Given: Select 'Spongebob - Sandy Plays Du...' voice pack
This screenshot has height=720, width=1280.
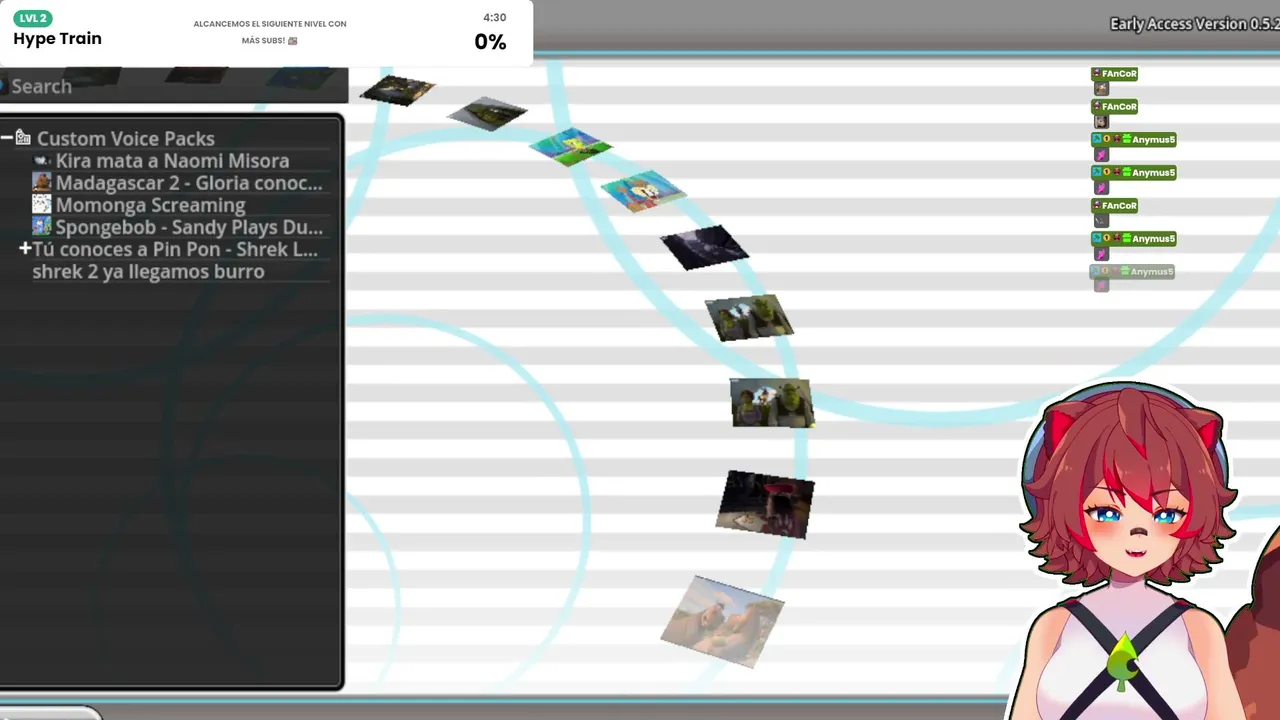Looking at the screenshot, I should click(189, 227).
